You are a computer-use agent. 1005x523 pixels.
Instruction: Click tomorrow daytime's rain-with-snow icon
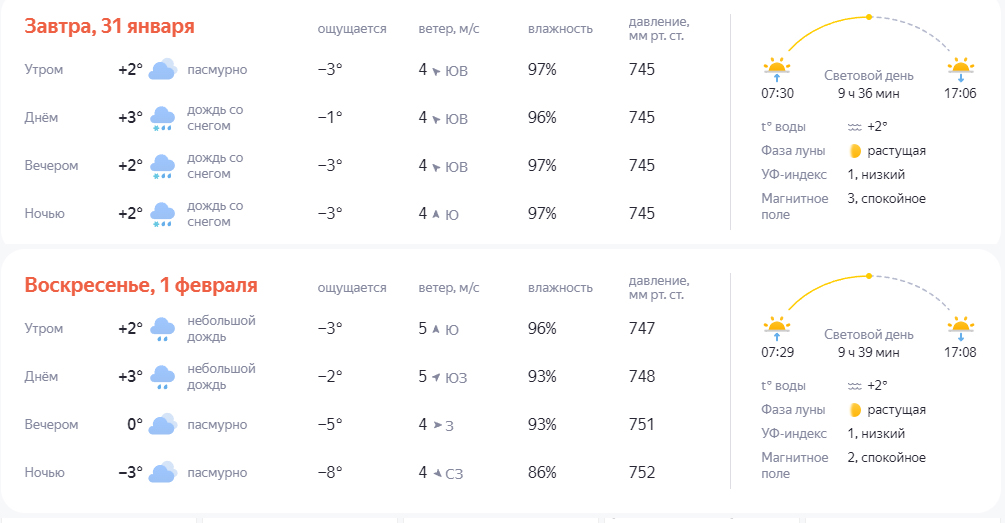[163, 118]
